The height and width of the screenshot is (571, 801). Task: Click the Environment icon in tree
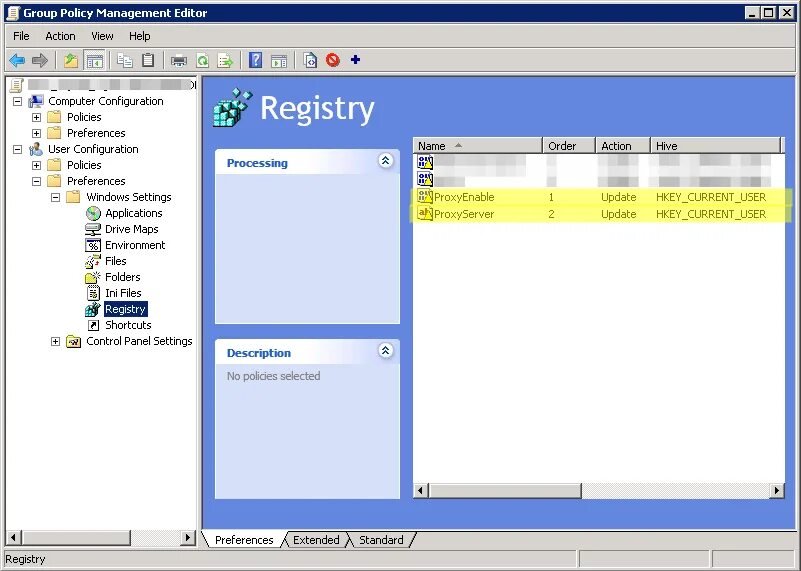(x=93, y=245)
